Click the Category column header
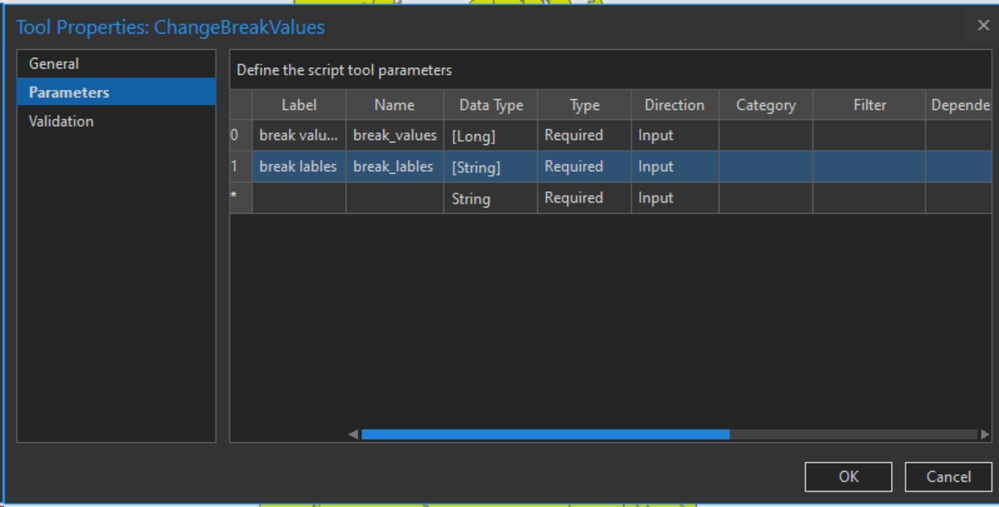 (765, 105)
